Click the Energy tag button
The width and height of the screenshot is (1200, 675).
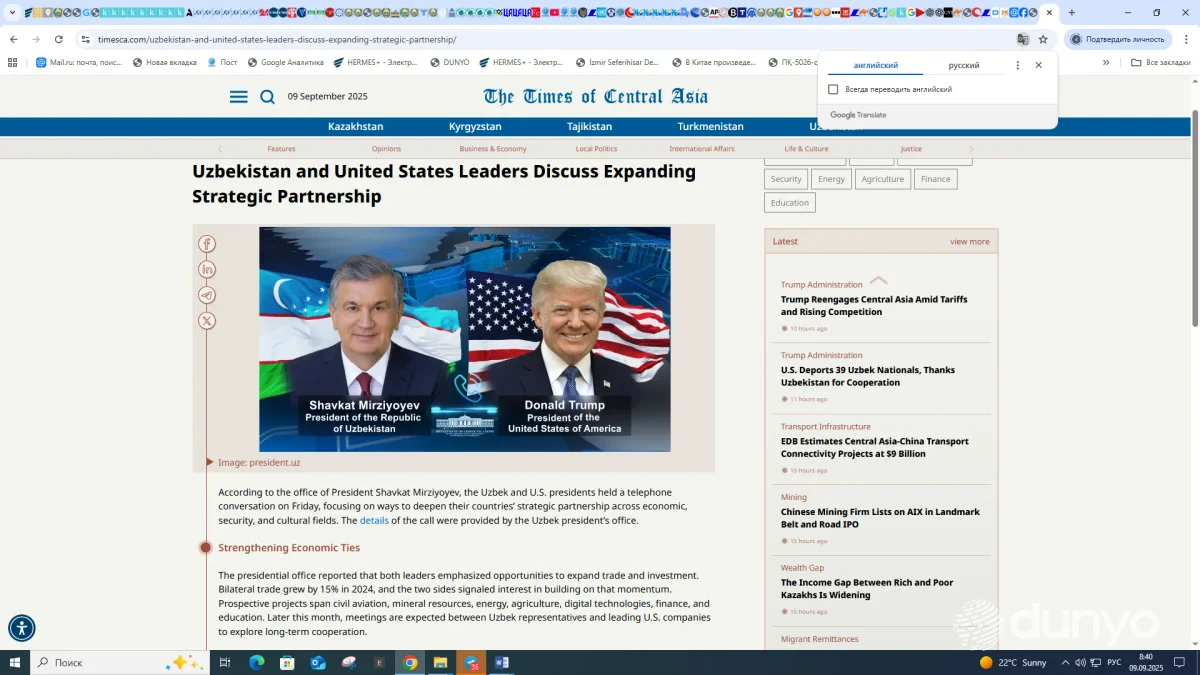831,179
